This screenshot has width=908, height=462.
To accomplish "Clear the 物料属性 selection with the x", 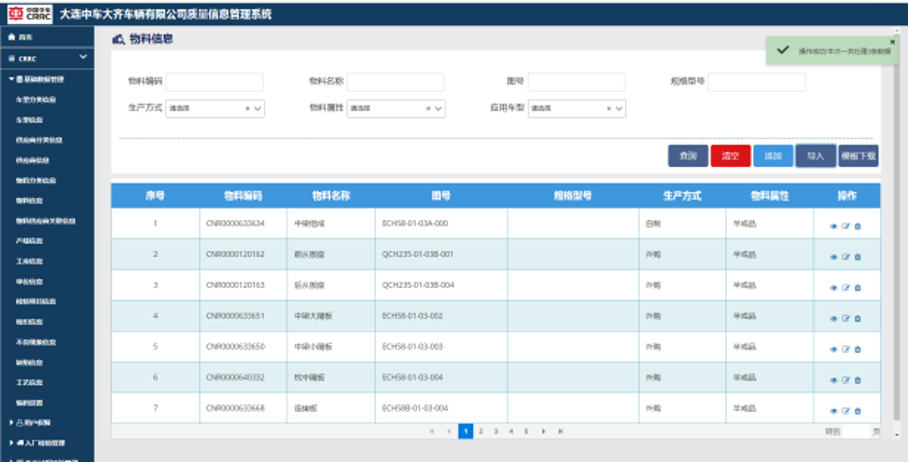I will [428, 108].
